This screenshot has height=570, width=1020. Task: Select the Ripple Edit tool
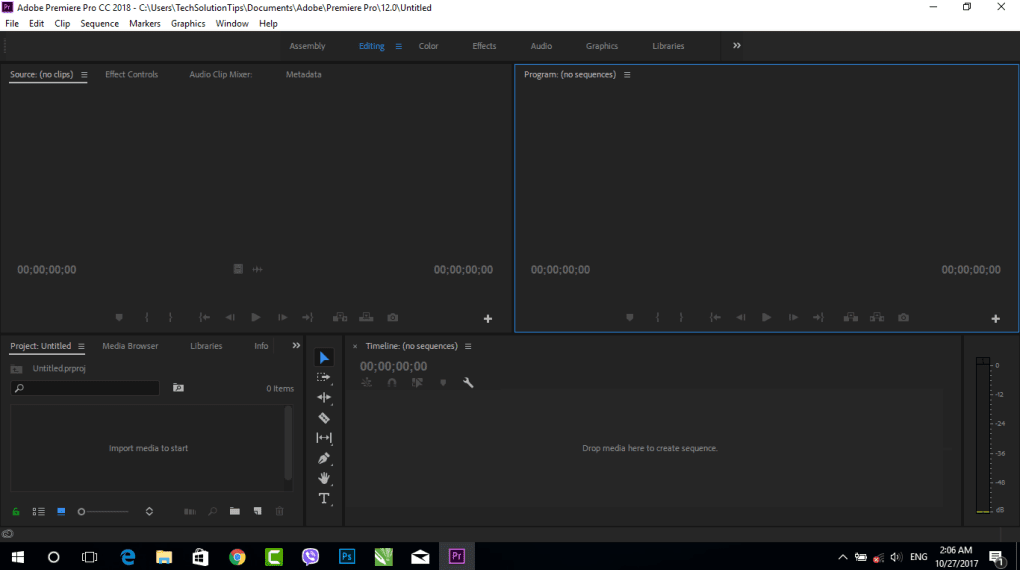324,398
